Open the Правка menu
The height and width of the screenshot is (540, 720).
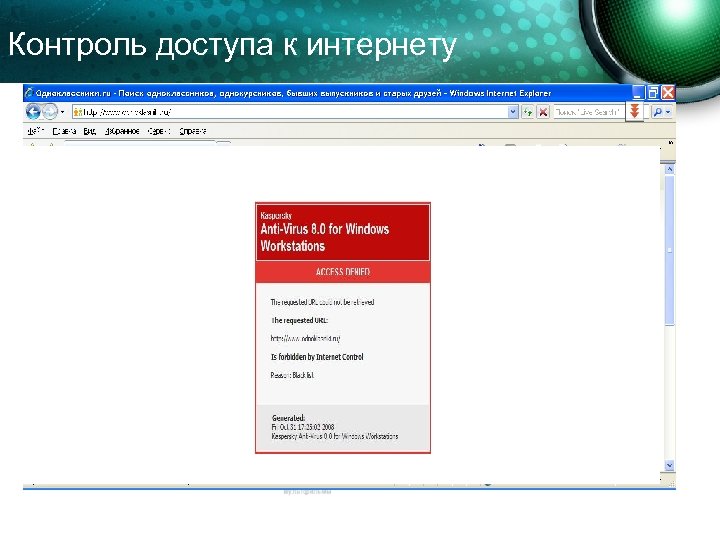tap(64, 131)
